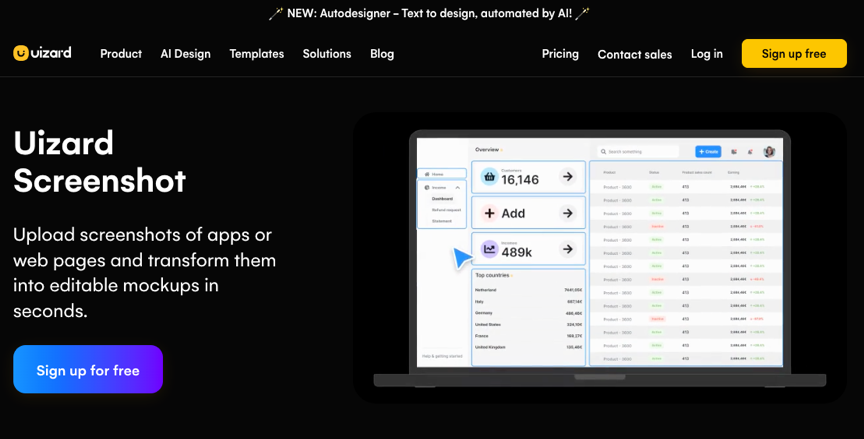Click the France country row

tap(528, 336)
